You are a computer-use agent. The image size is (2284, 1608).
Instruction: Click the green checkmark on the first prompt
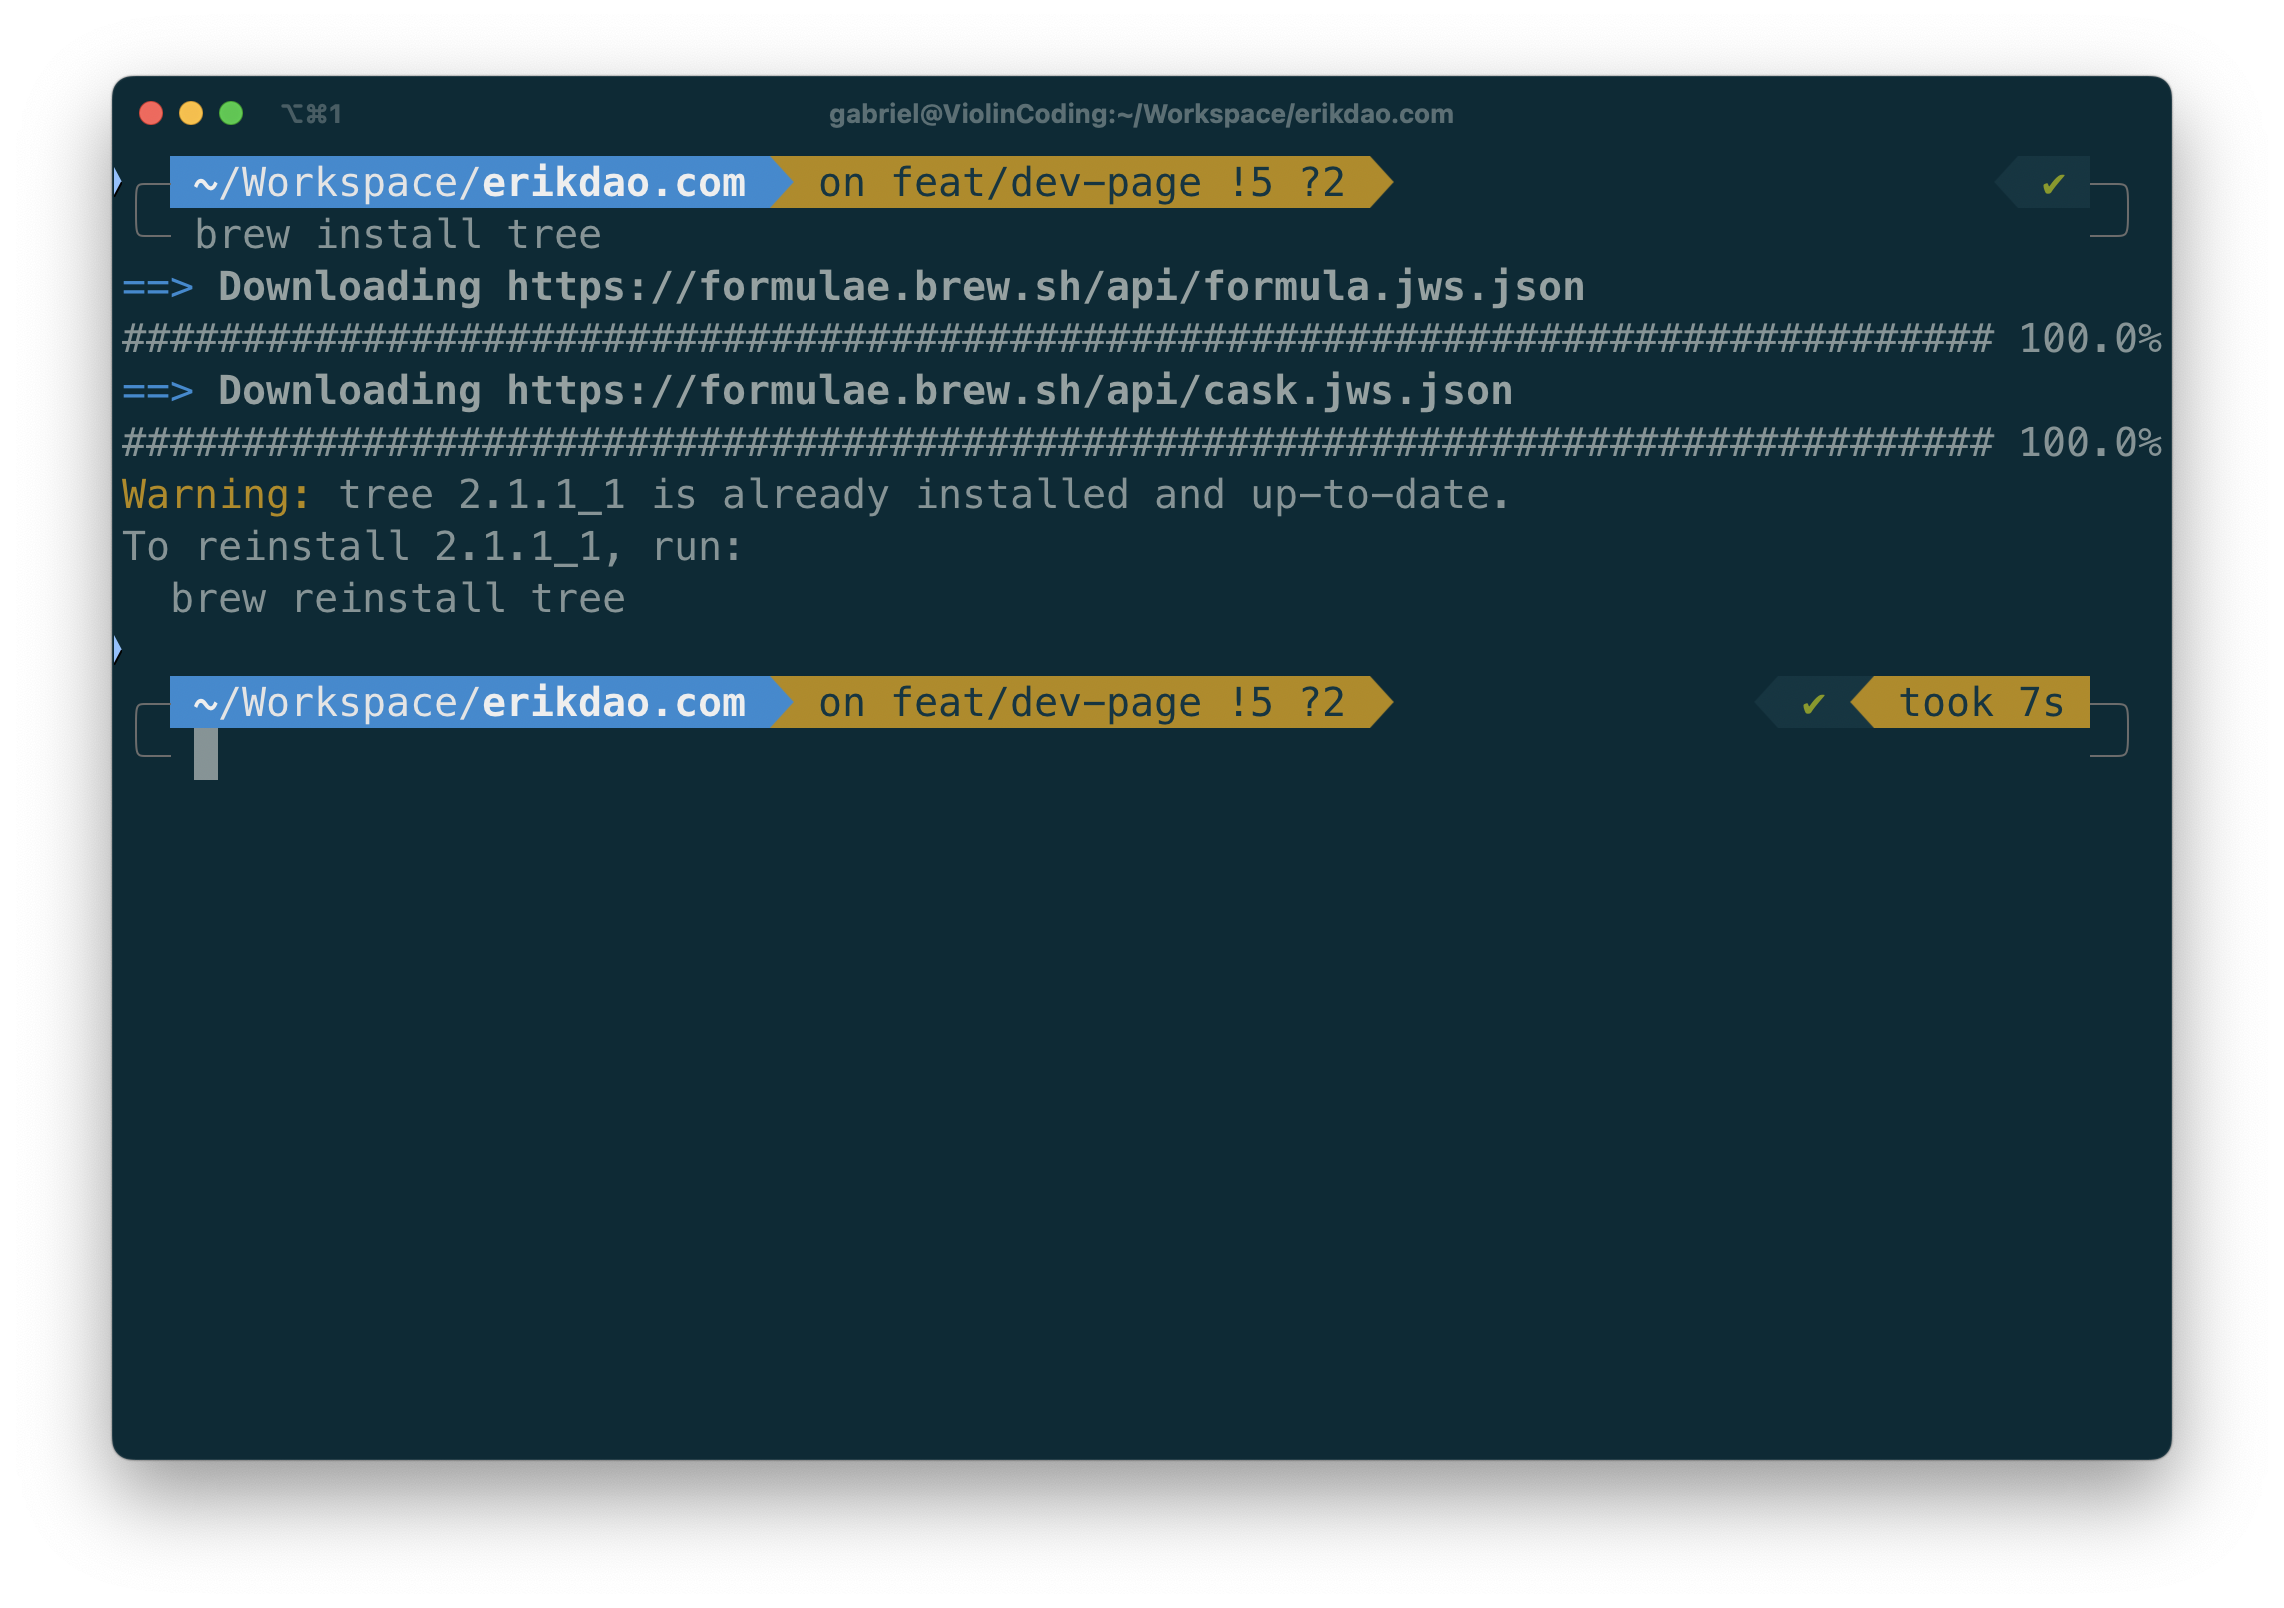click(2053, 184)
